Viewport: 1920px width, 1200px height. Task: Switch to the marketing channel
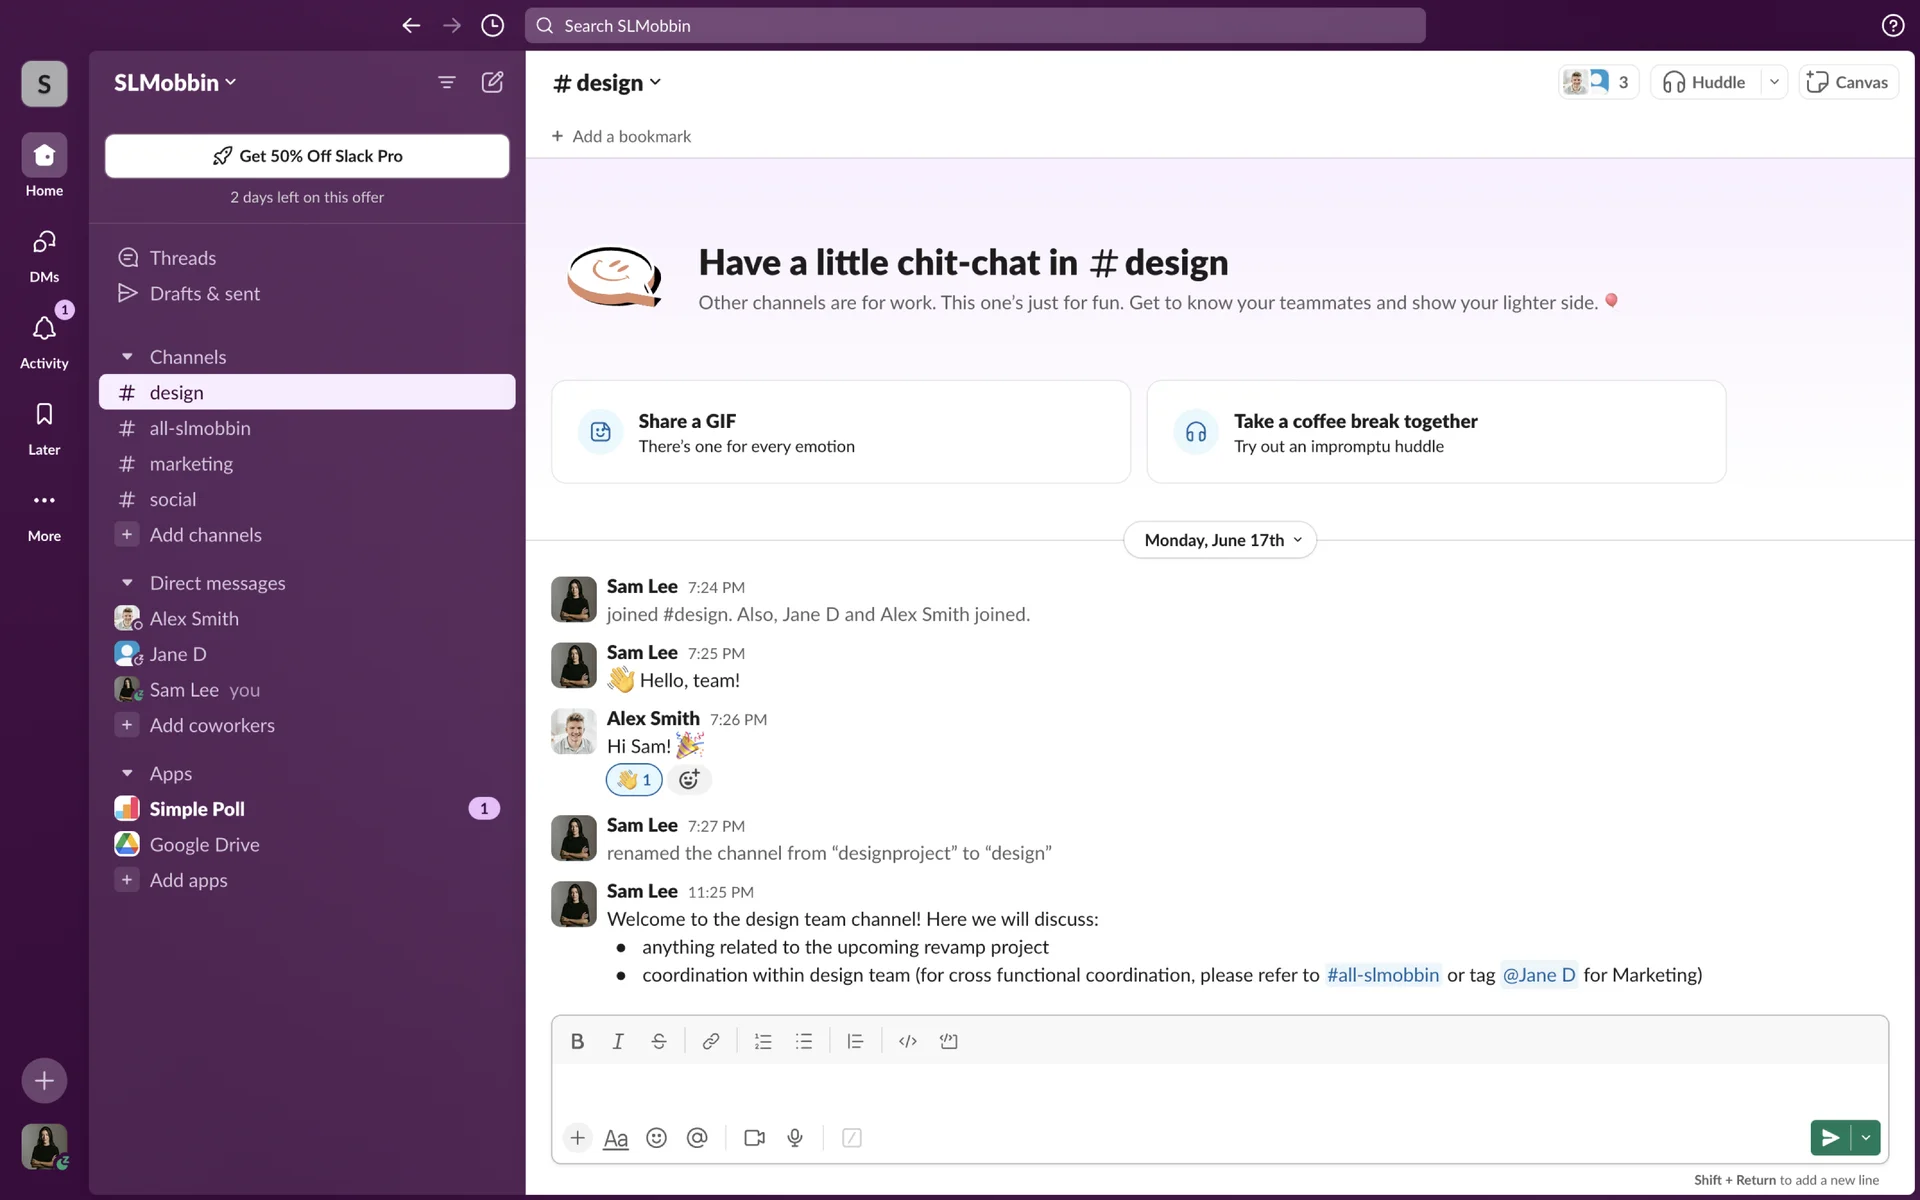(x=191, y=464)
